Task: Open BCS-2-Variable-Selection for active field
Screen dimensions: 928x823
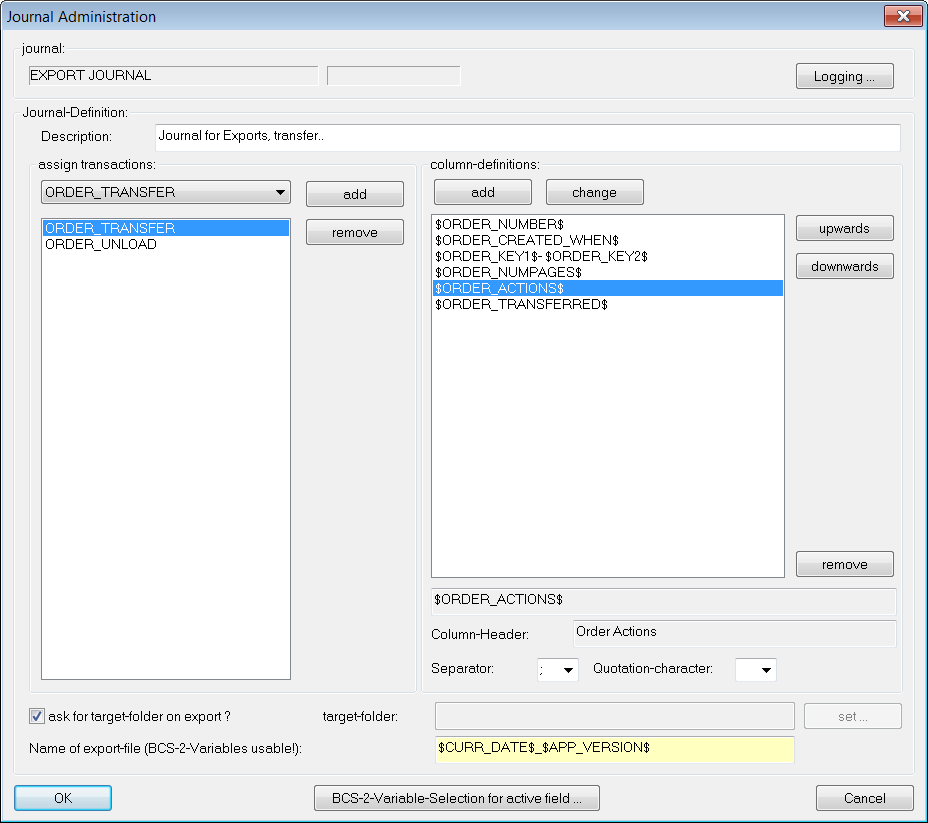Action: [x=456, y=798]
